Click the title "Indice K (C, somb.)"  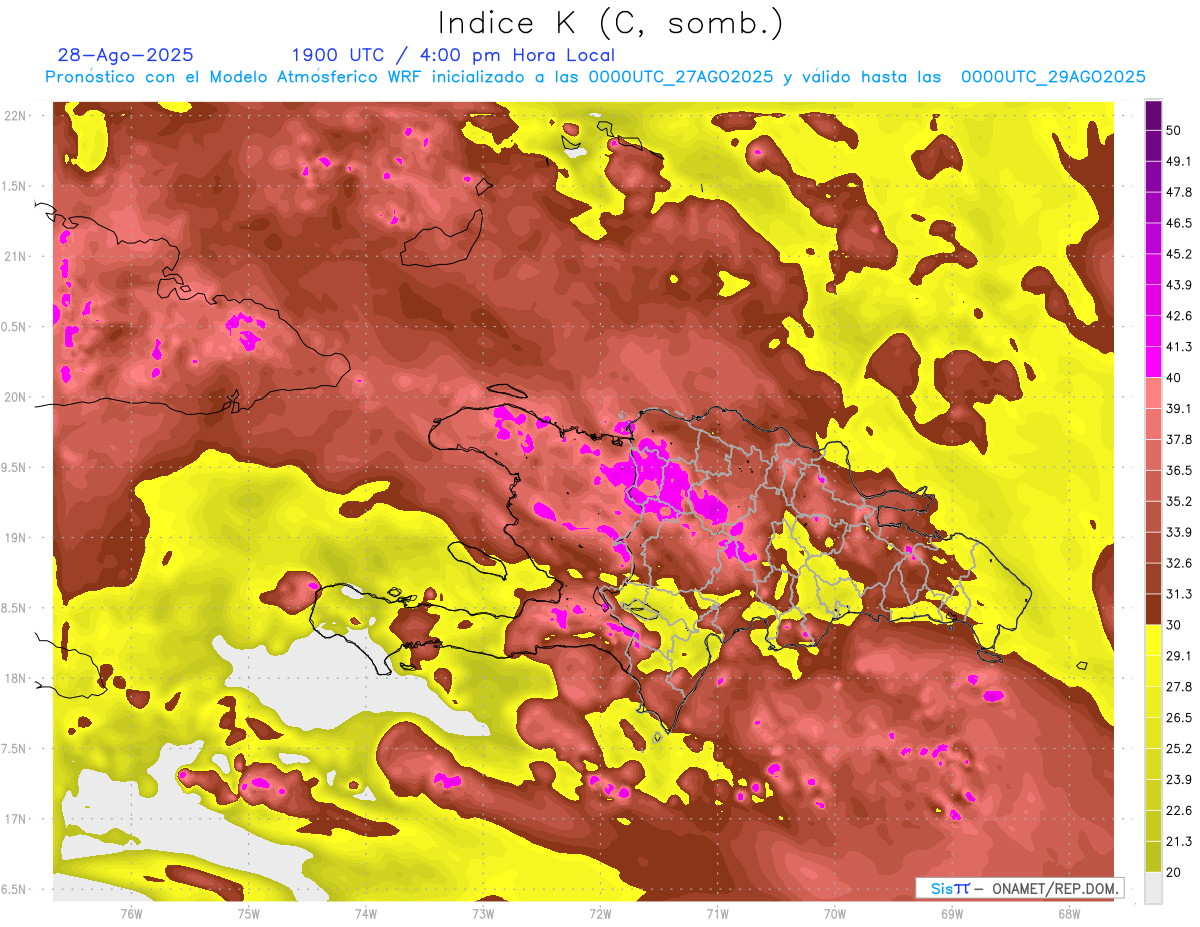point(610,23)
